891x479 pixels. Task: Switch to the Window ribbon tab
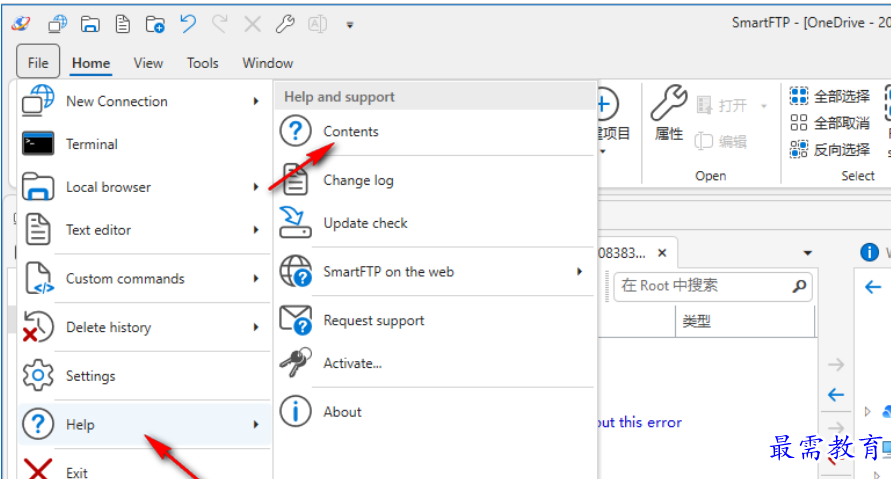268,63
